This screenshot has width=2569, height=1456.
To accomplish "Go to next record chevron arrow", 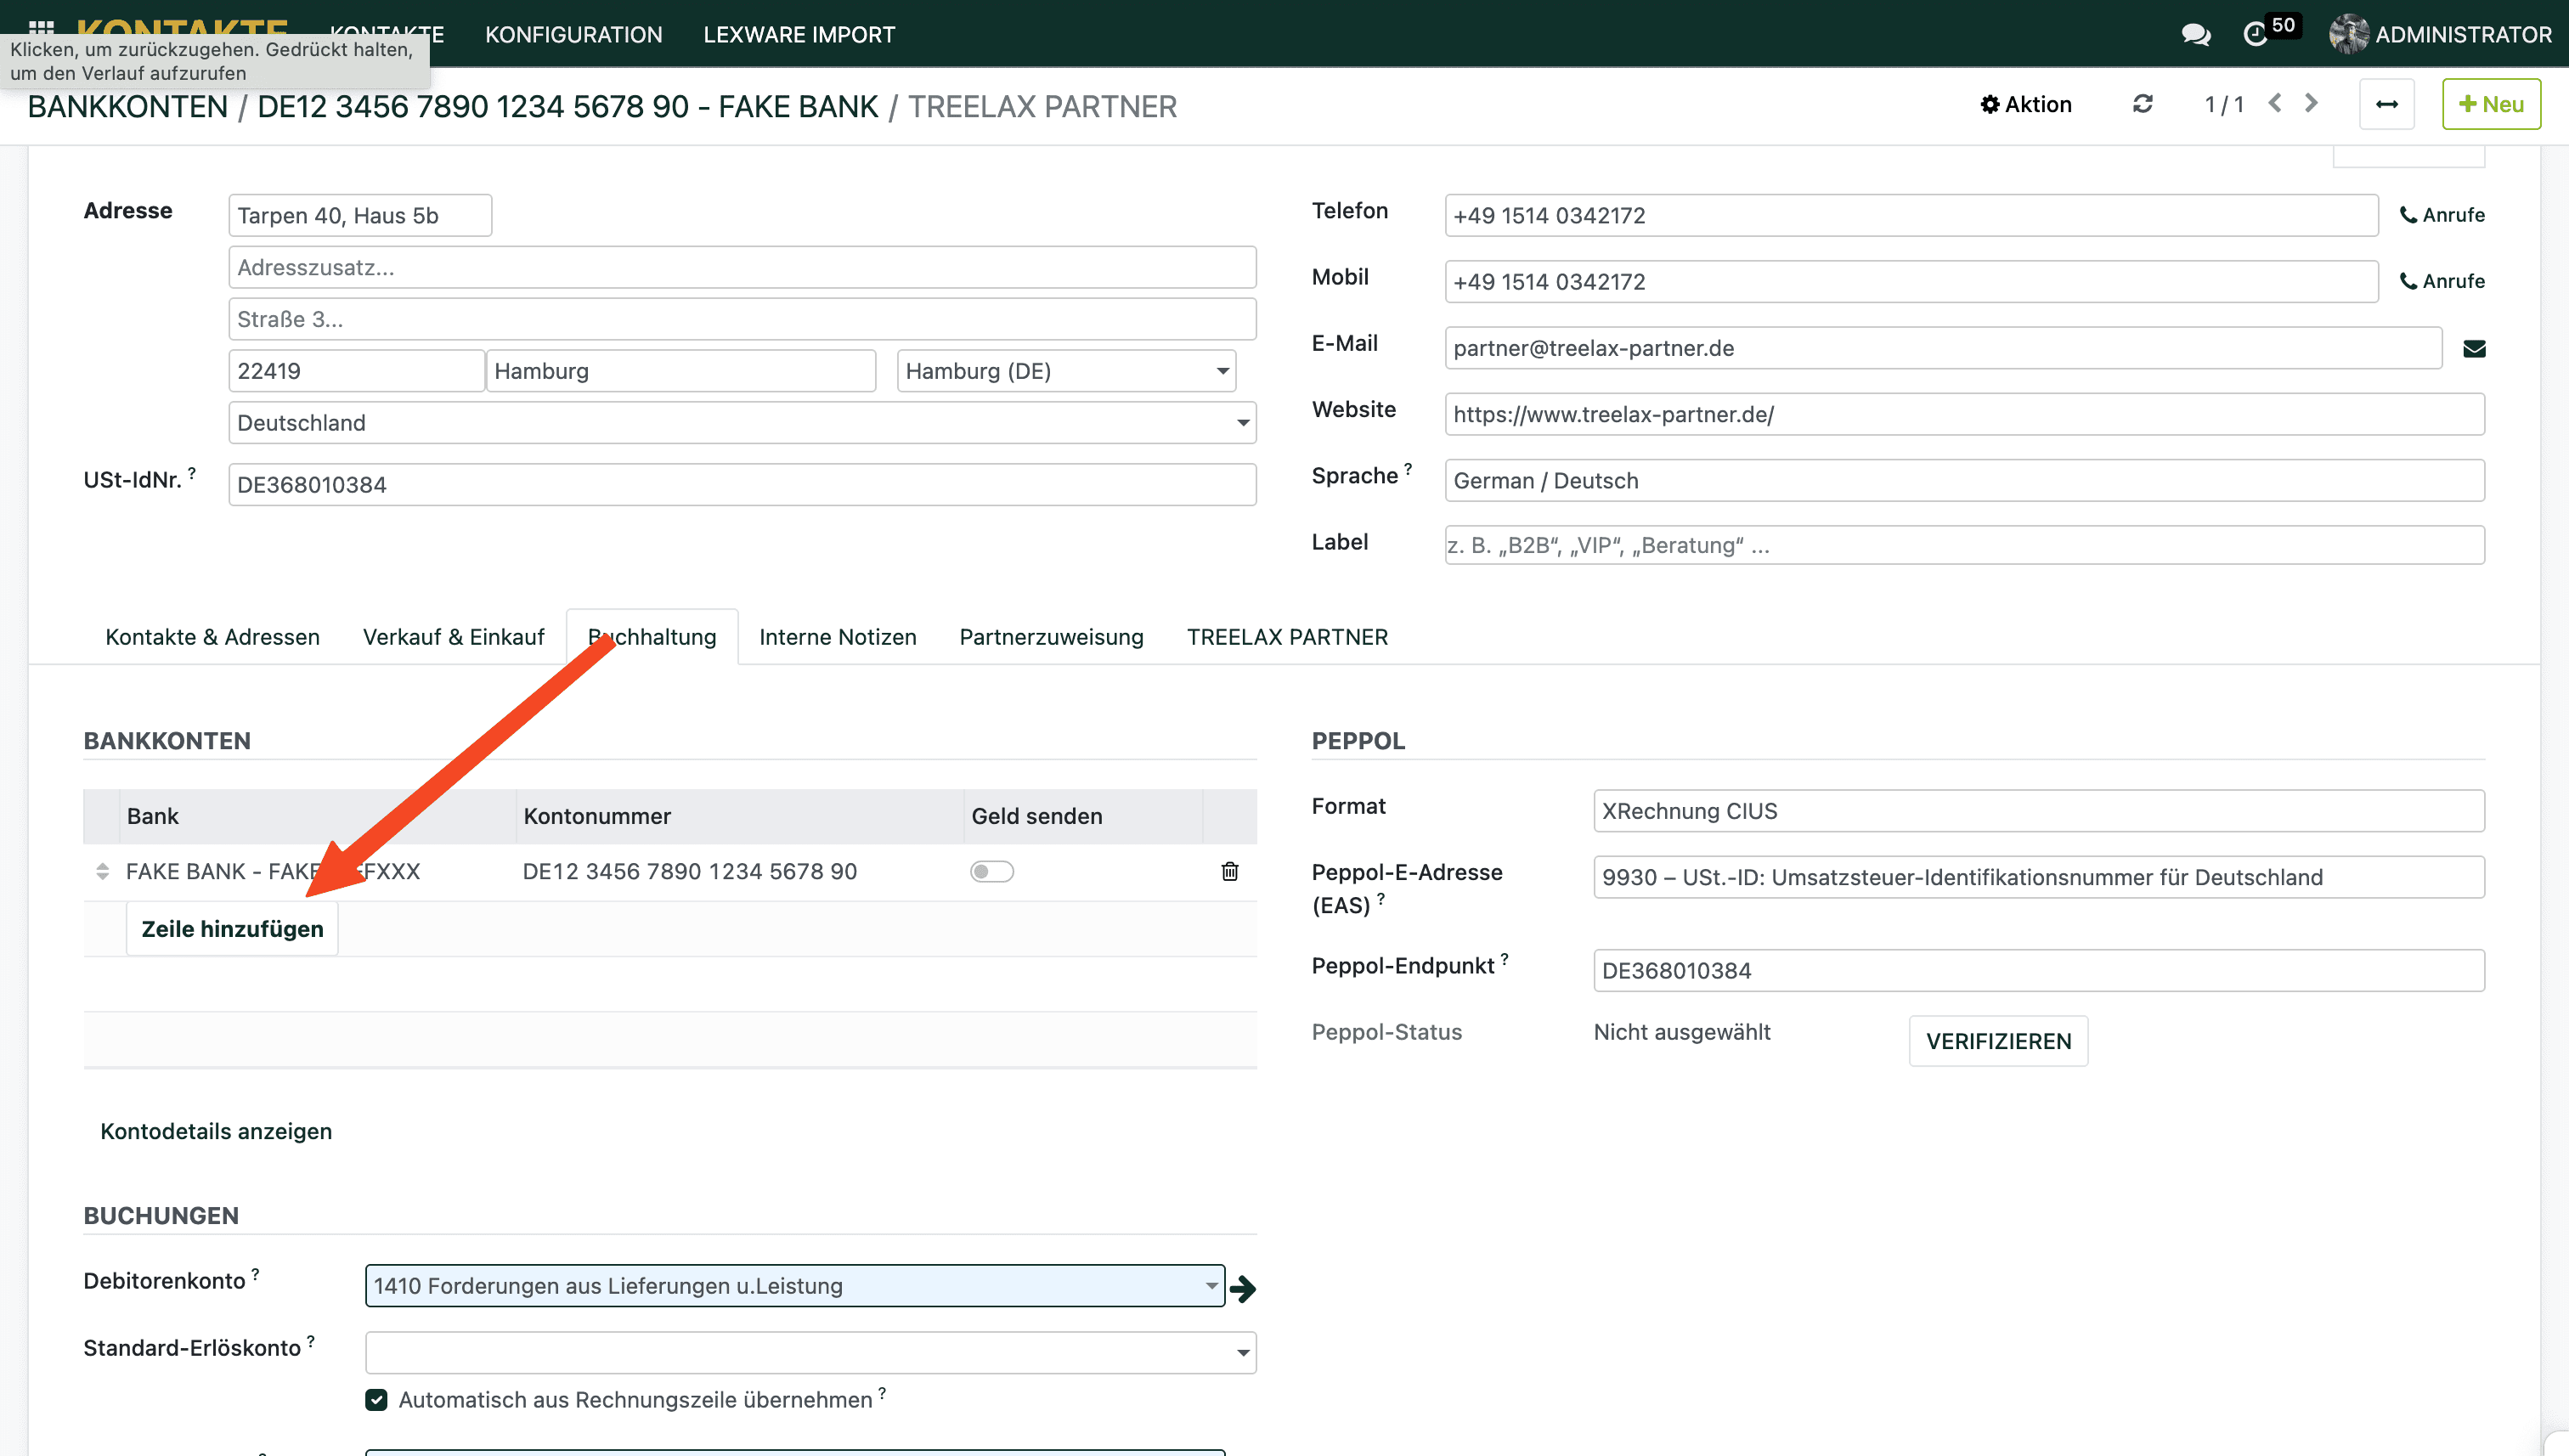I will click(2311, 103).
